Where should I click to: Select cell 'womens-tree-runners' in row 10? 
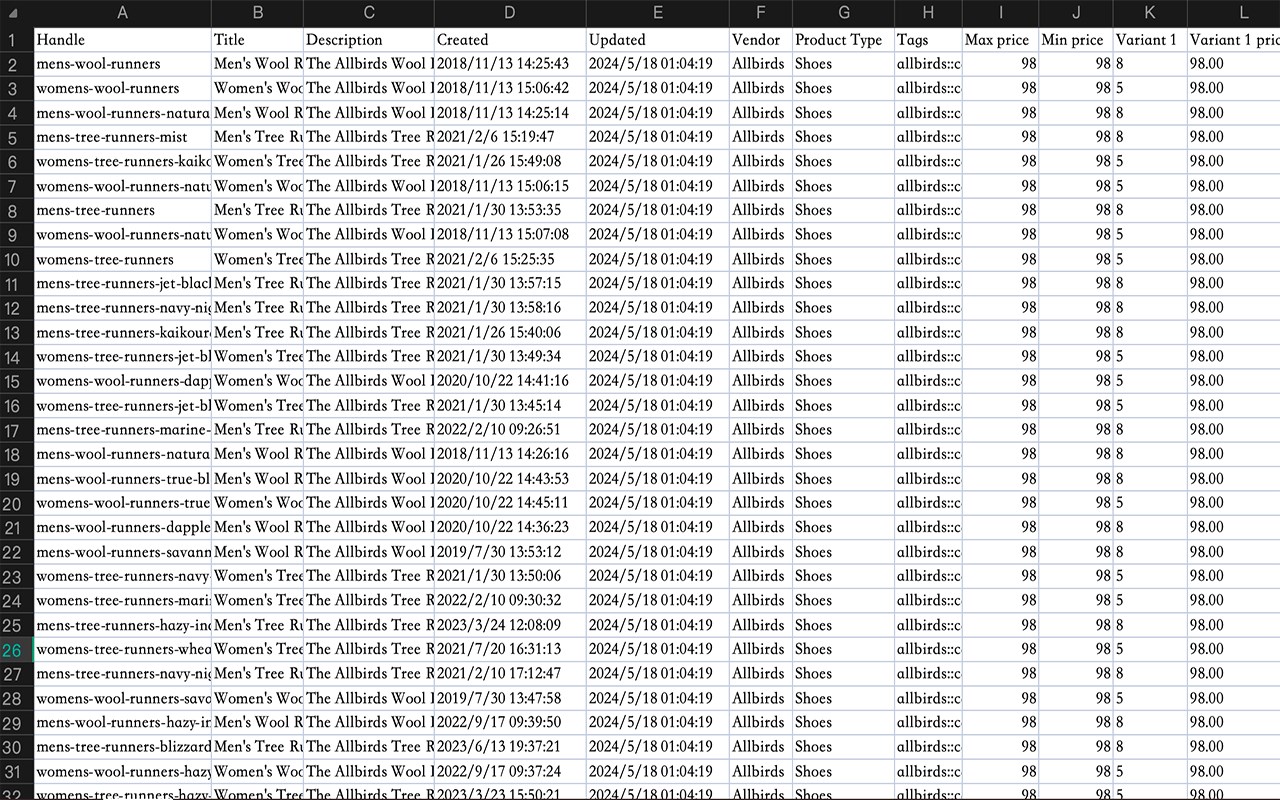click(x=122, y=259)
